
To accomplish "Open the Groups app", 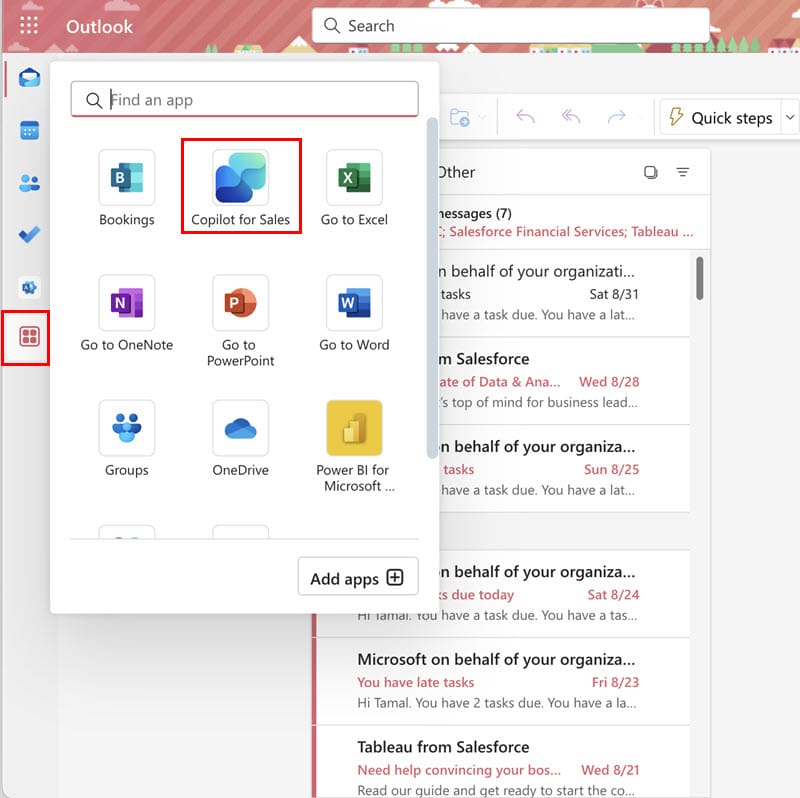I will (127, 439).
